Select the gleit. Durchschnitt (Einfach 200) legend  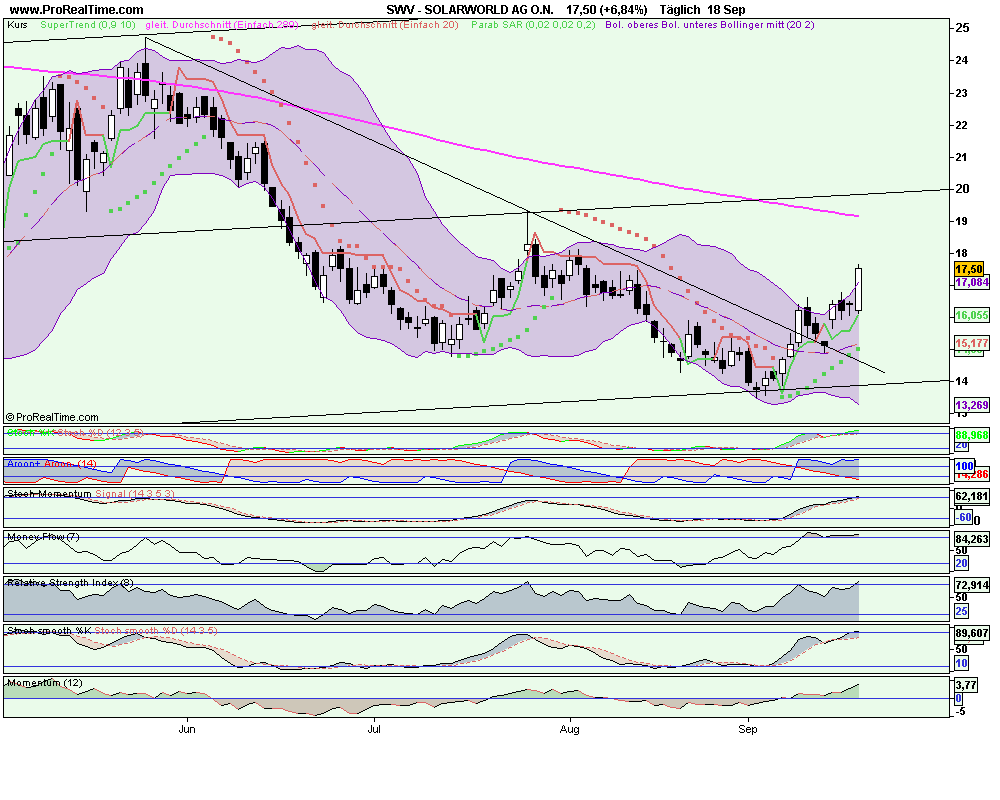222,25
